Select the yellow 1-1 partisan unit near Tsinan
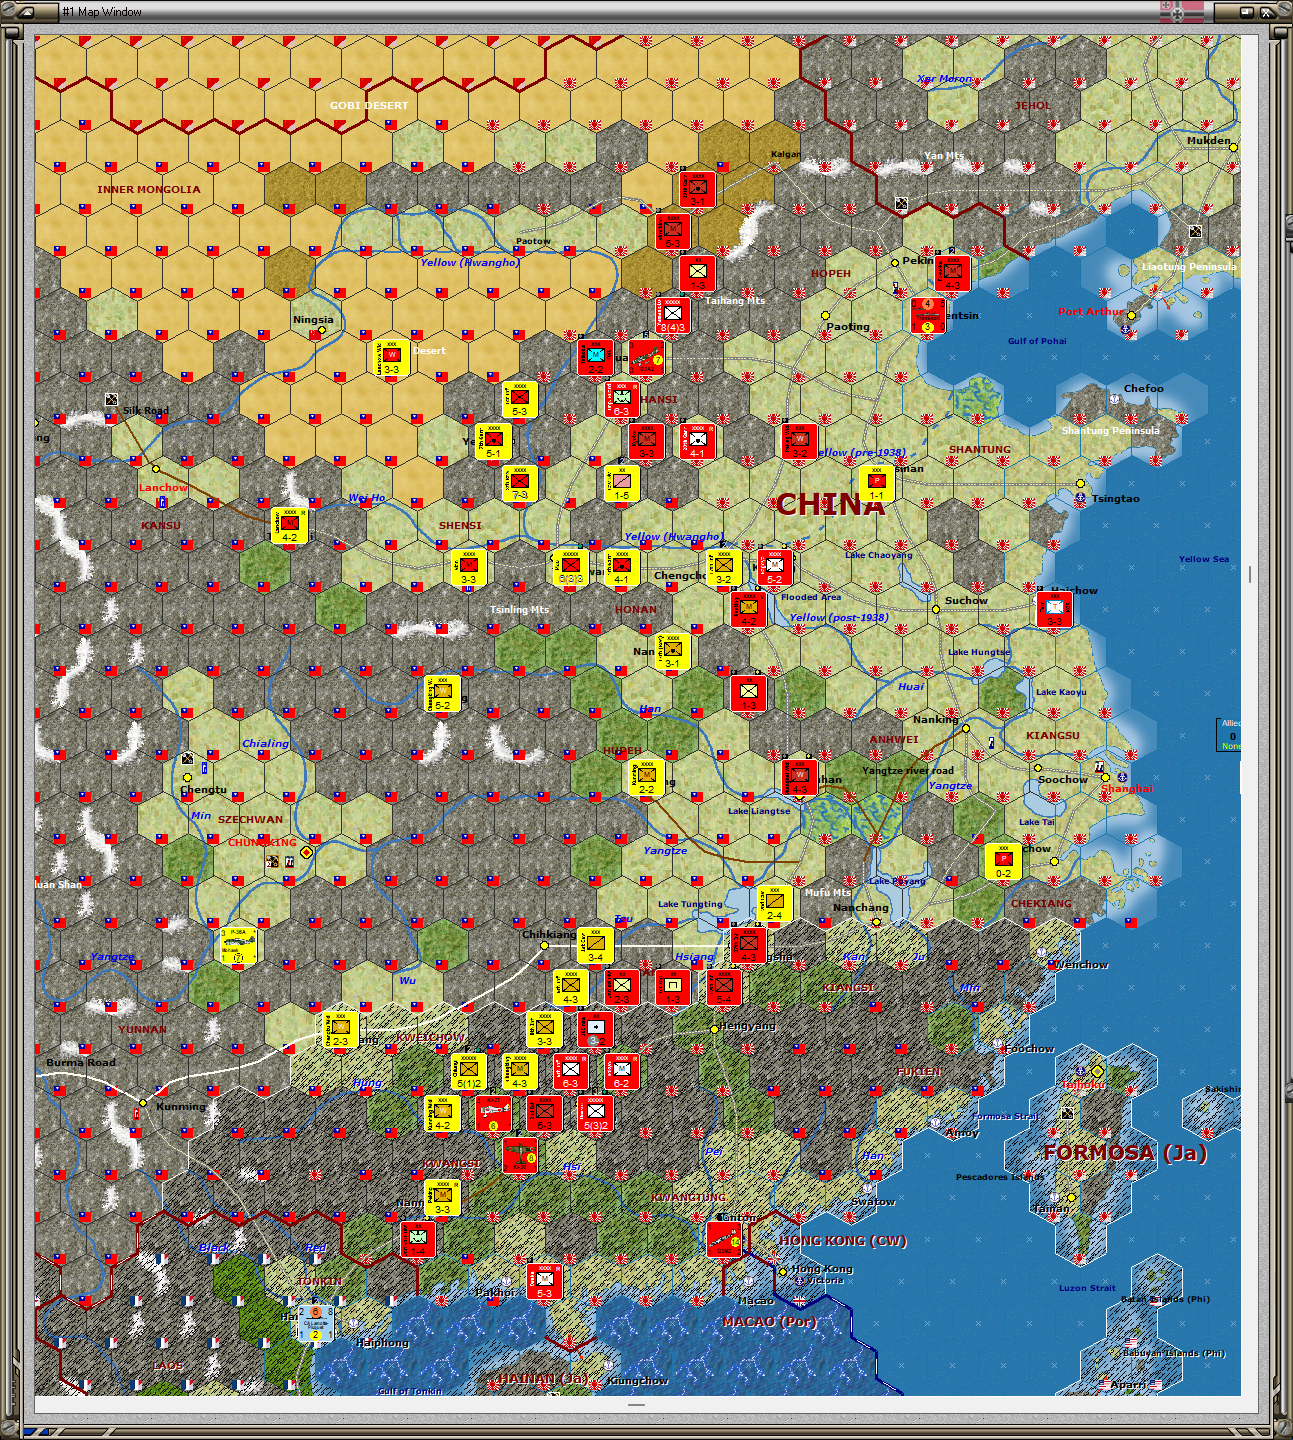This screenshot has width=1293, height=1440. pyautogui.click(x=876, y=483)
